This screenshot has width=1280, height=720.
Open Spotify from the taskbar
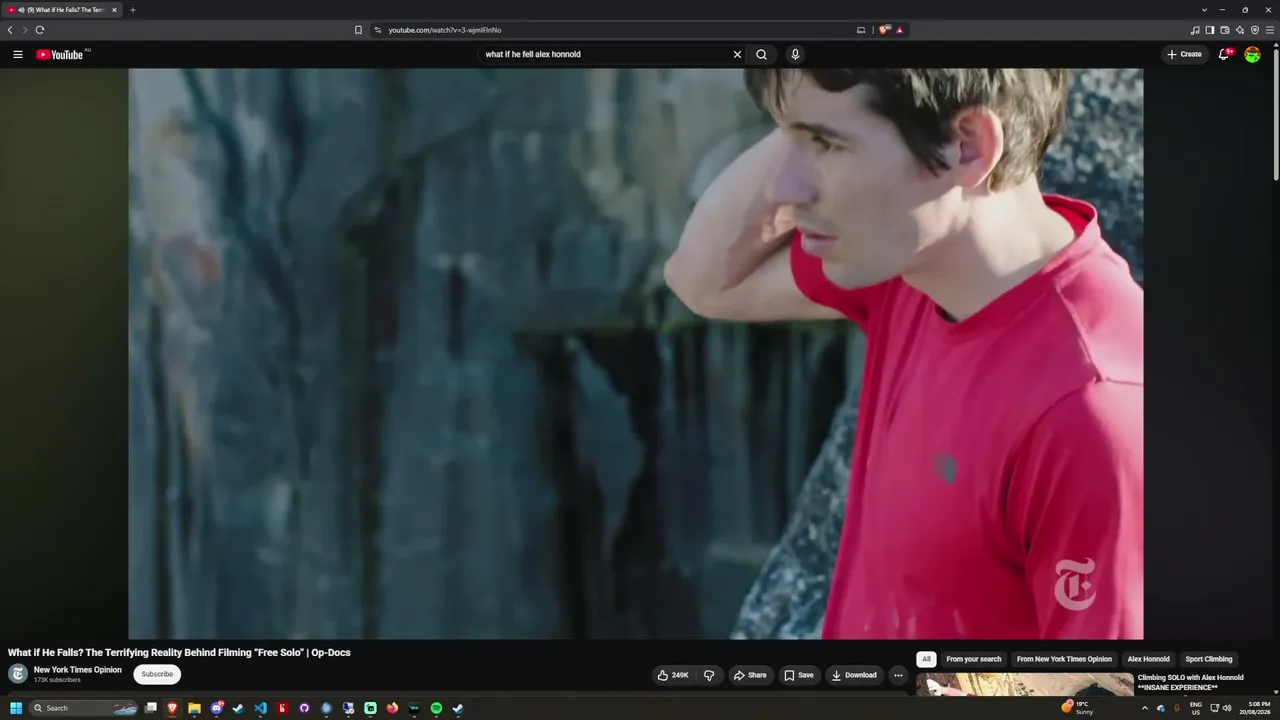(436, 708)
